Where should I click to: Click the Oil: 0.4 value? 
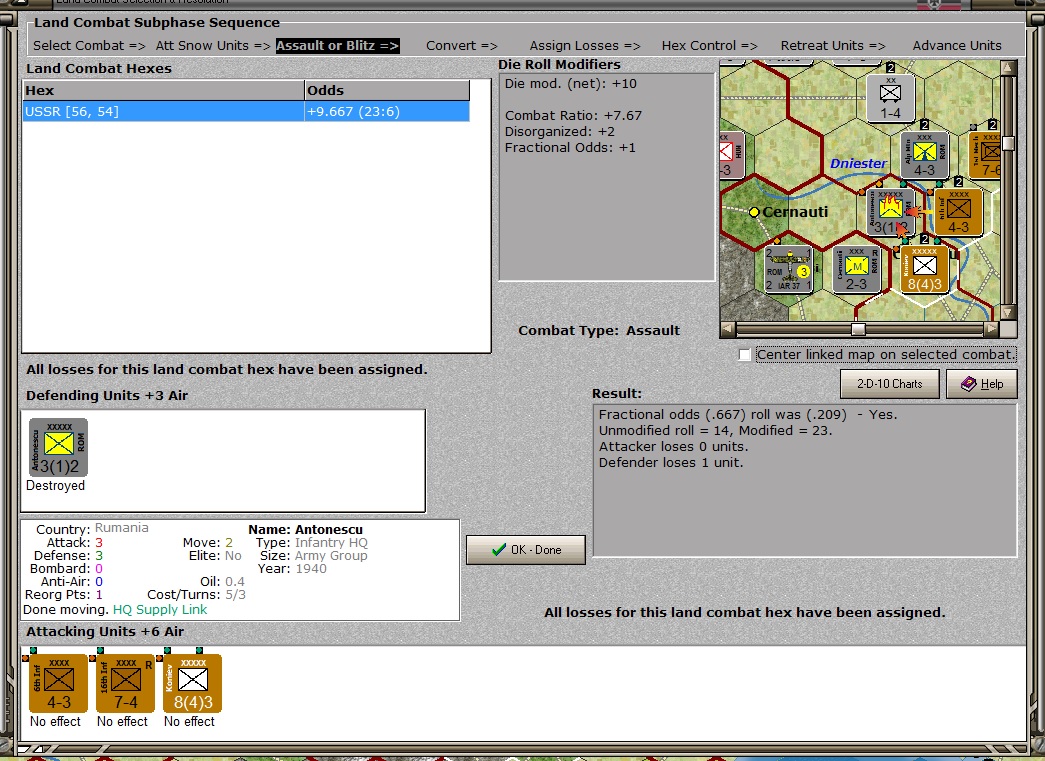point(235,582)
